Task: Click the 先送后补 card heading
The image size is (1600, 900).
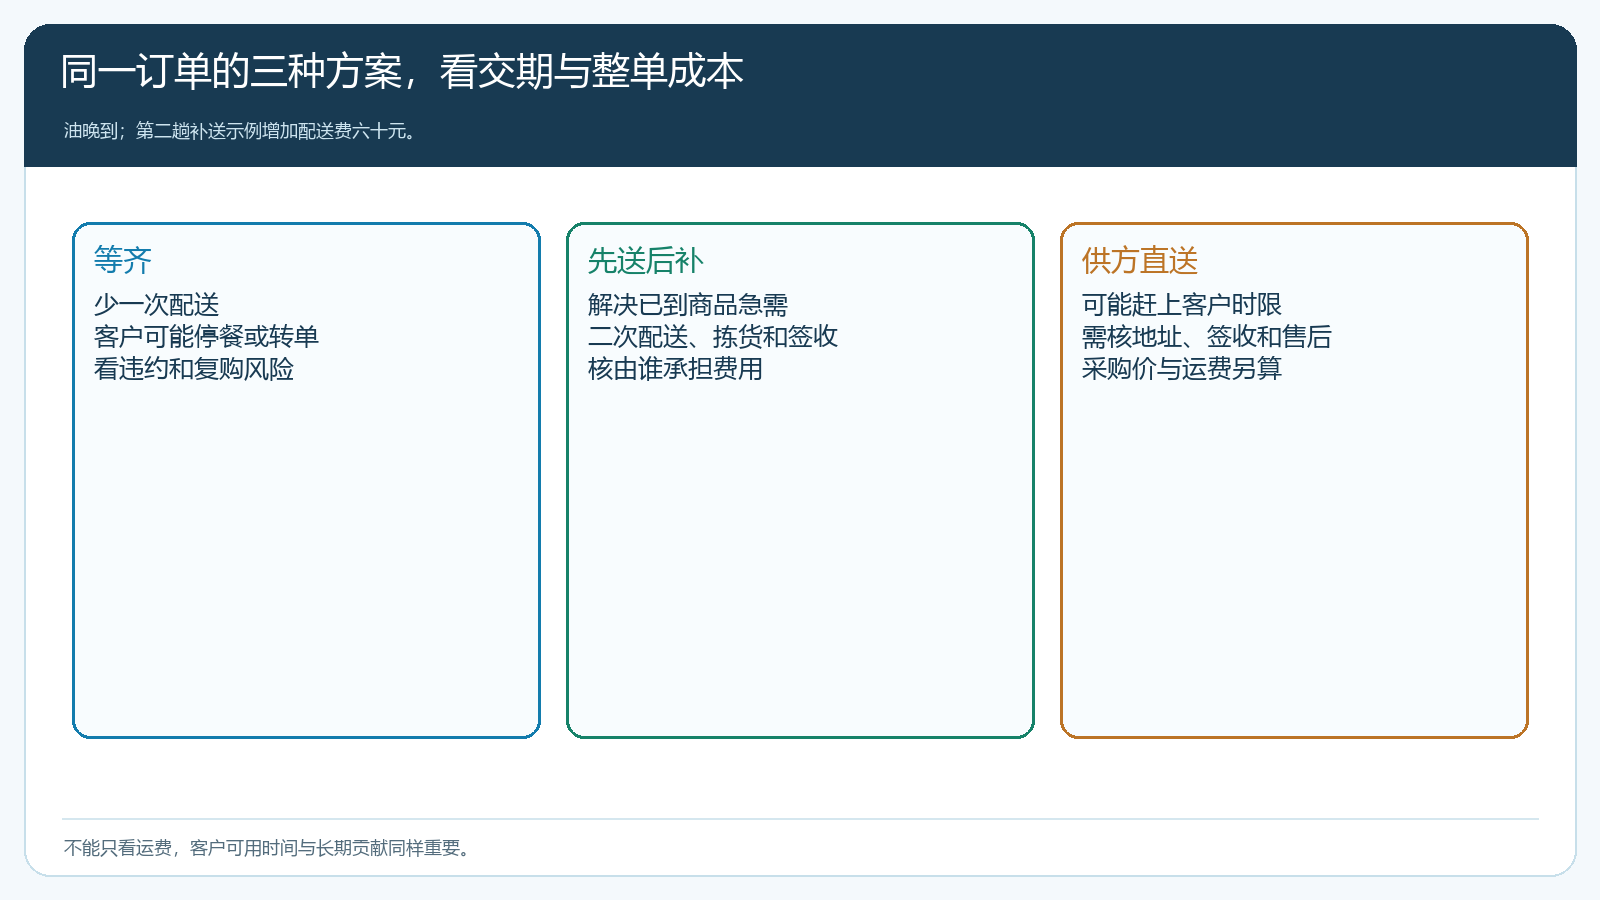Action: [646, 260]
